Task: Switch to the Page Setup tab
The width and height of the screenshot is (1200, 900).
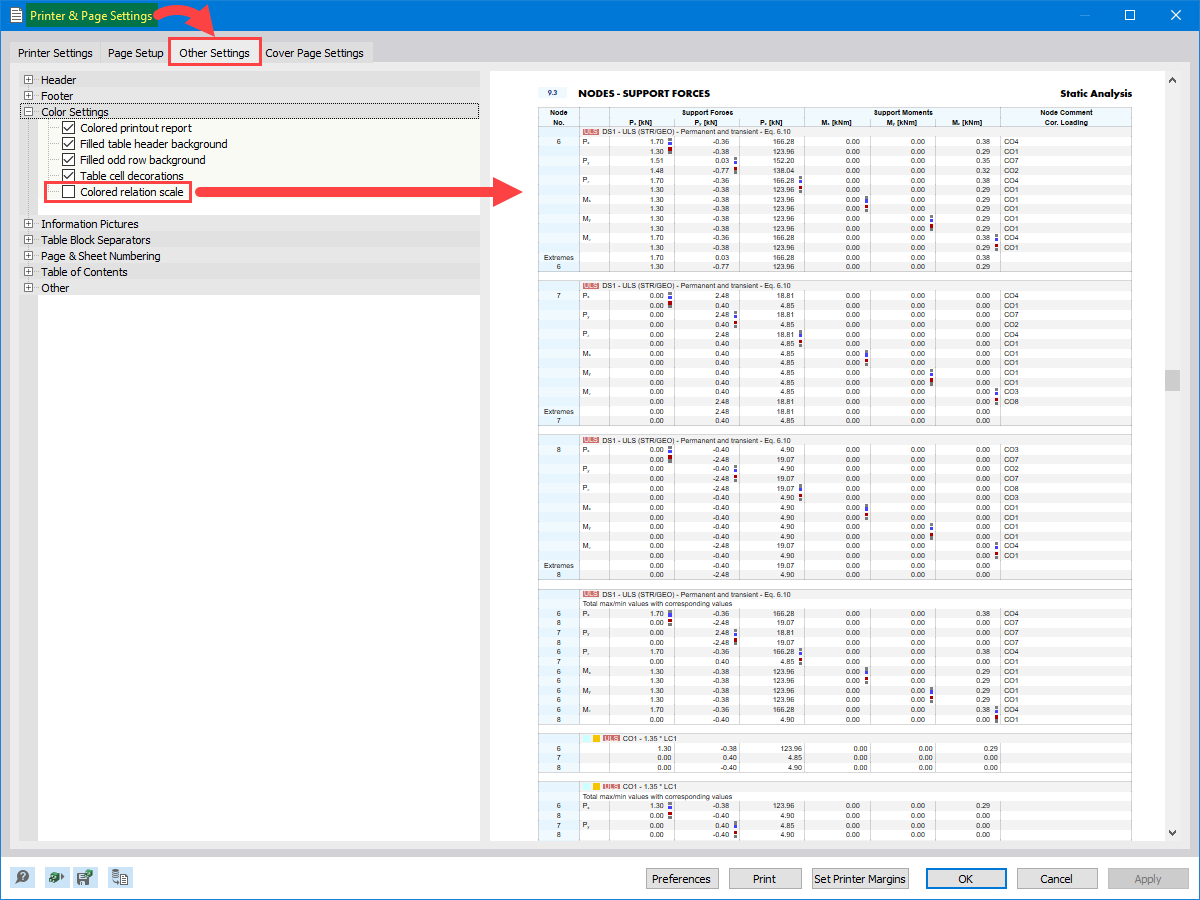Action: coord(135,52)
